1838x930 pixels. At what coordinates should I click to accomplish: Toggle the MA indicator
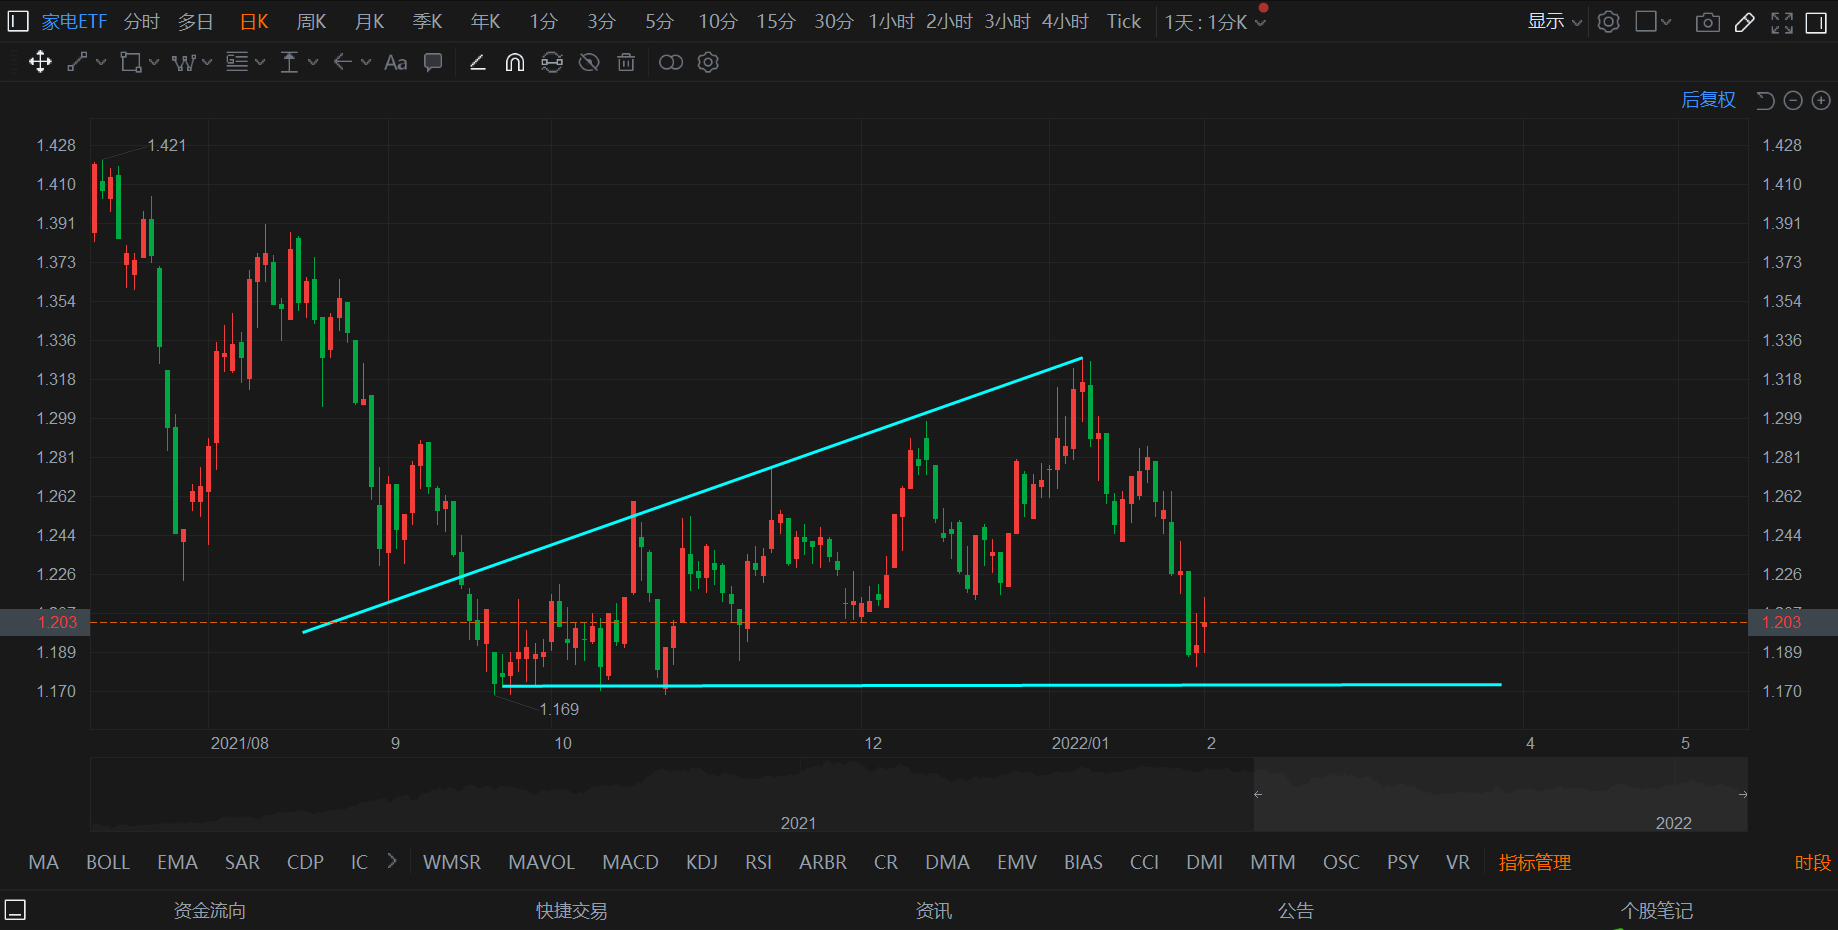[x=43, y=862]
